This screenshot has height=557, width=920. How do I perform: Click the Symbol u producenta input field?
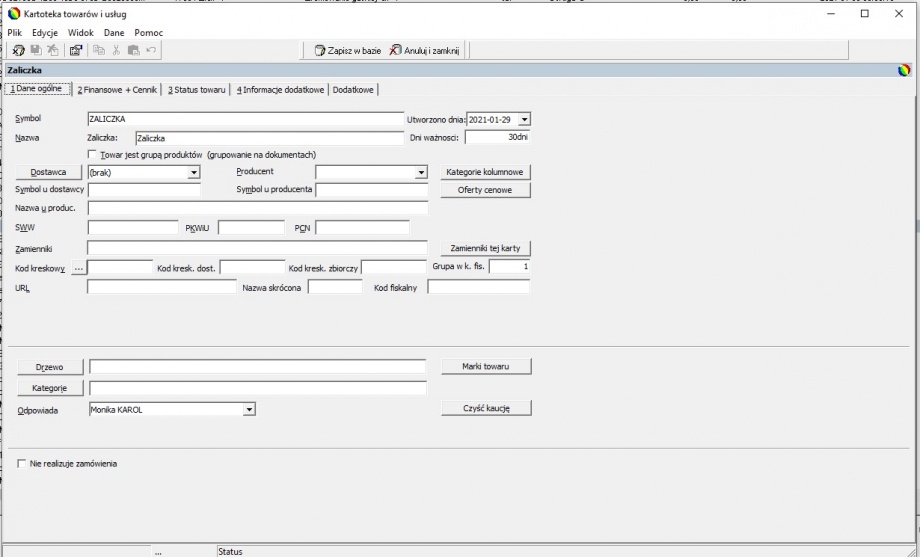click(x=371, y=190)
